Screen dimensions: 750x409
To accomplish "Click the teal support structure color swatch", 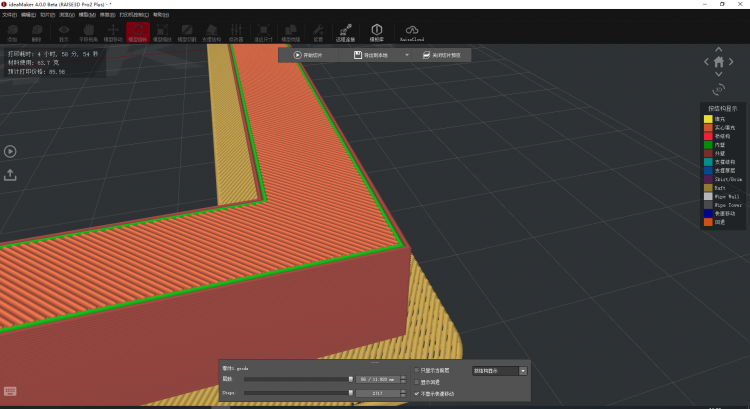I will point(708,162).
